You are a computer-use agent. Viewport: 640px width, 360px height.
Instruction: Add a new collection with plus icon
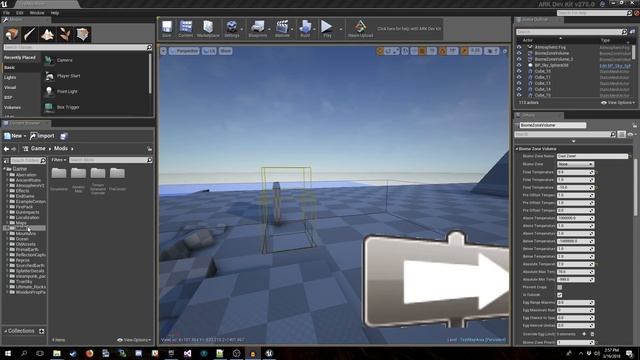click(42, 331)
